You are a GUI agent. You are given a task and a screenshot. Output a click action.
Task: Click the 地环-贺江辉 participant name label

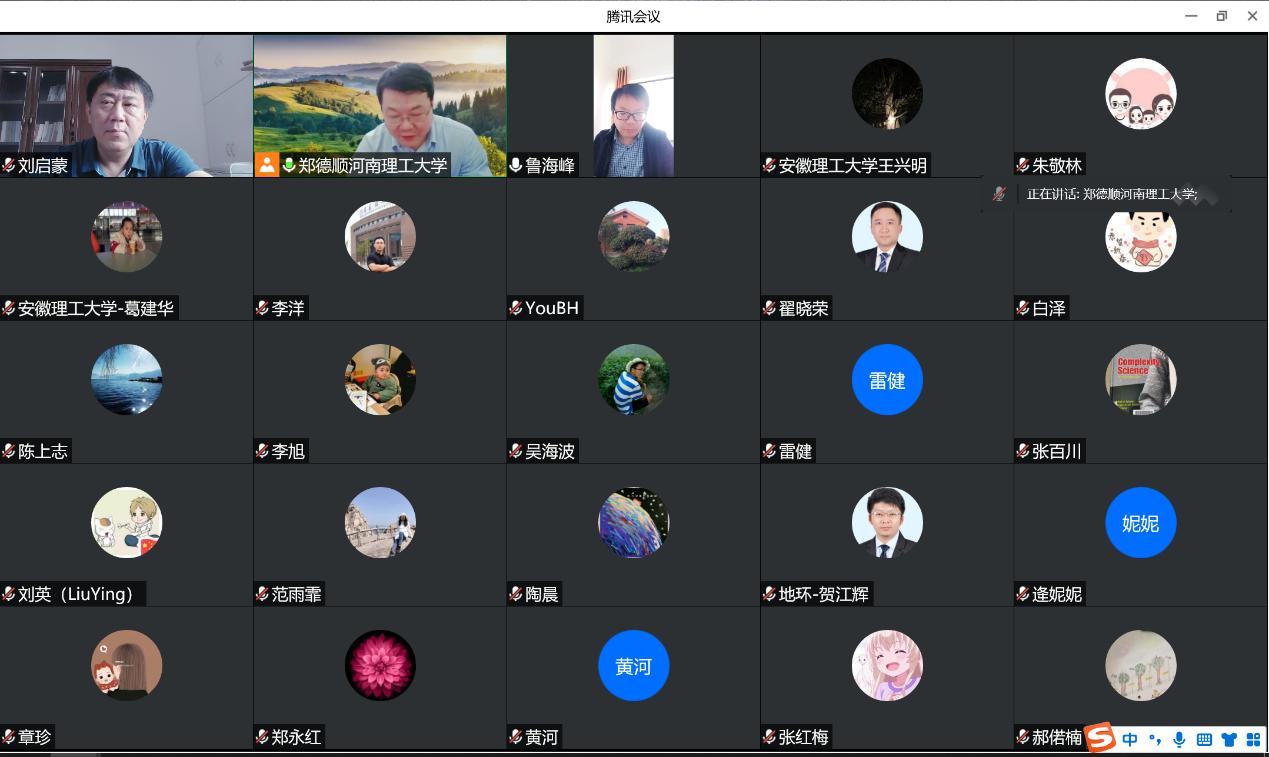click(x=824, y=594)
